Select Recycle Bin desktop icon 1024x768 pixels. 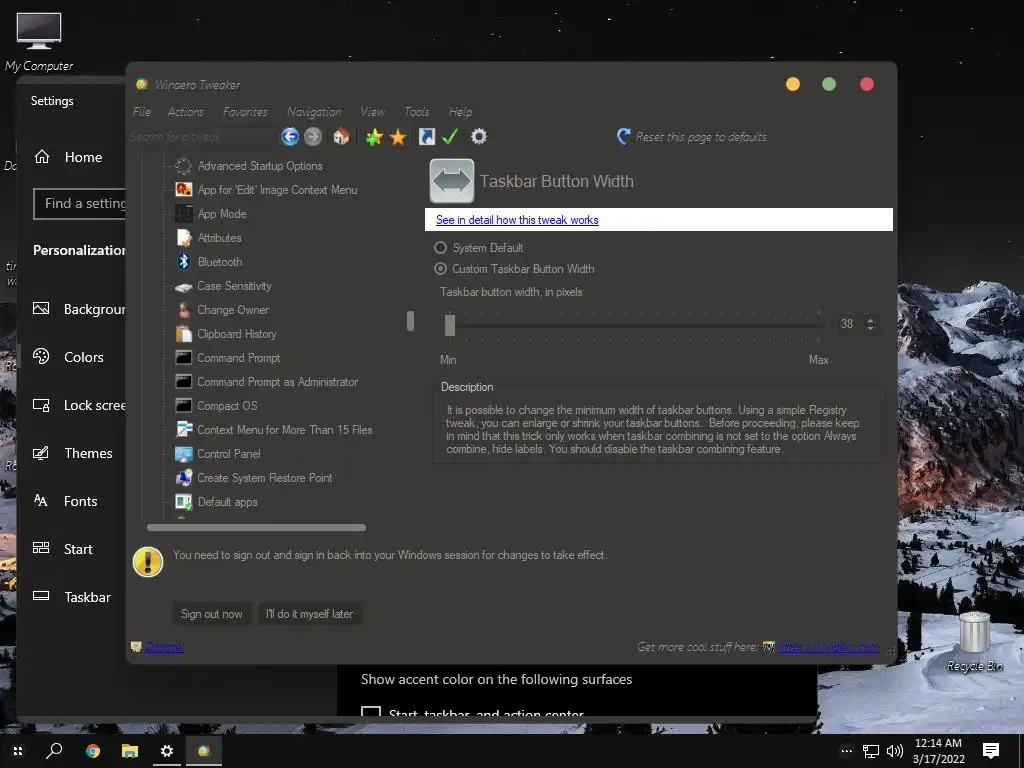point(974,641)
